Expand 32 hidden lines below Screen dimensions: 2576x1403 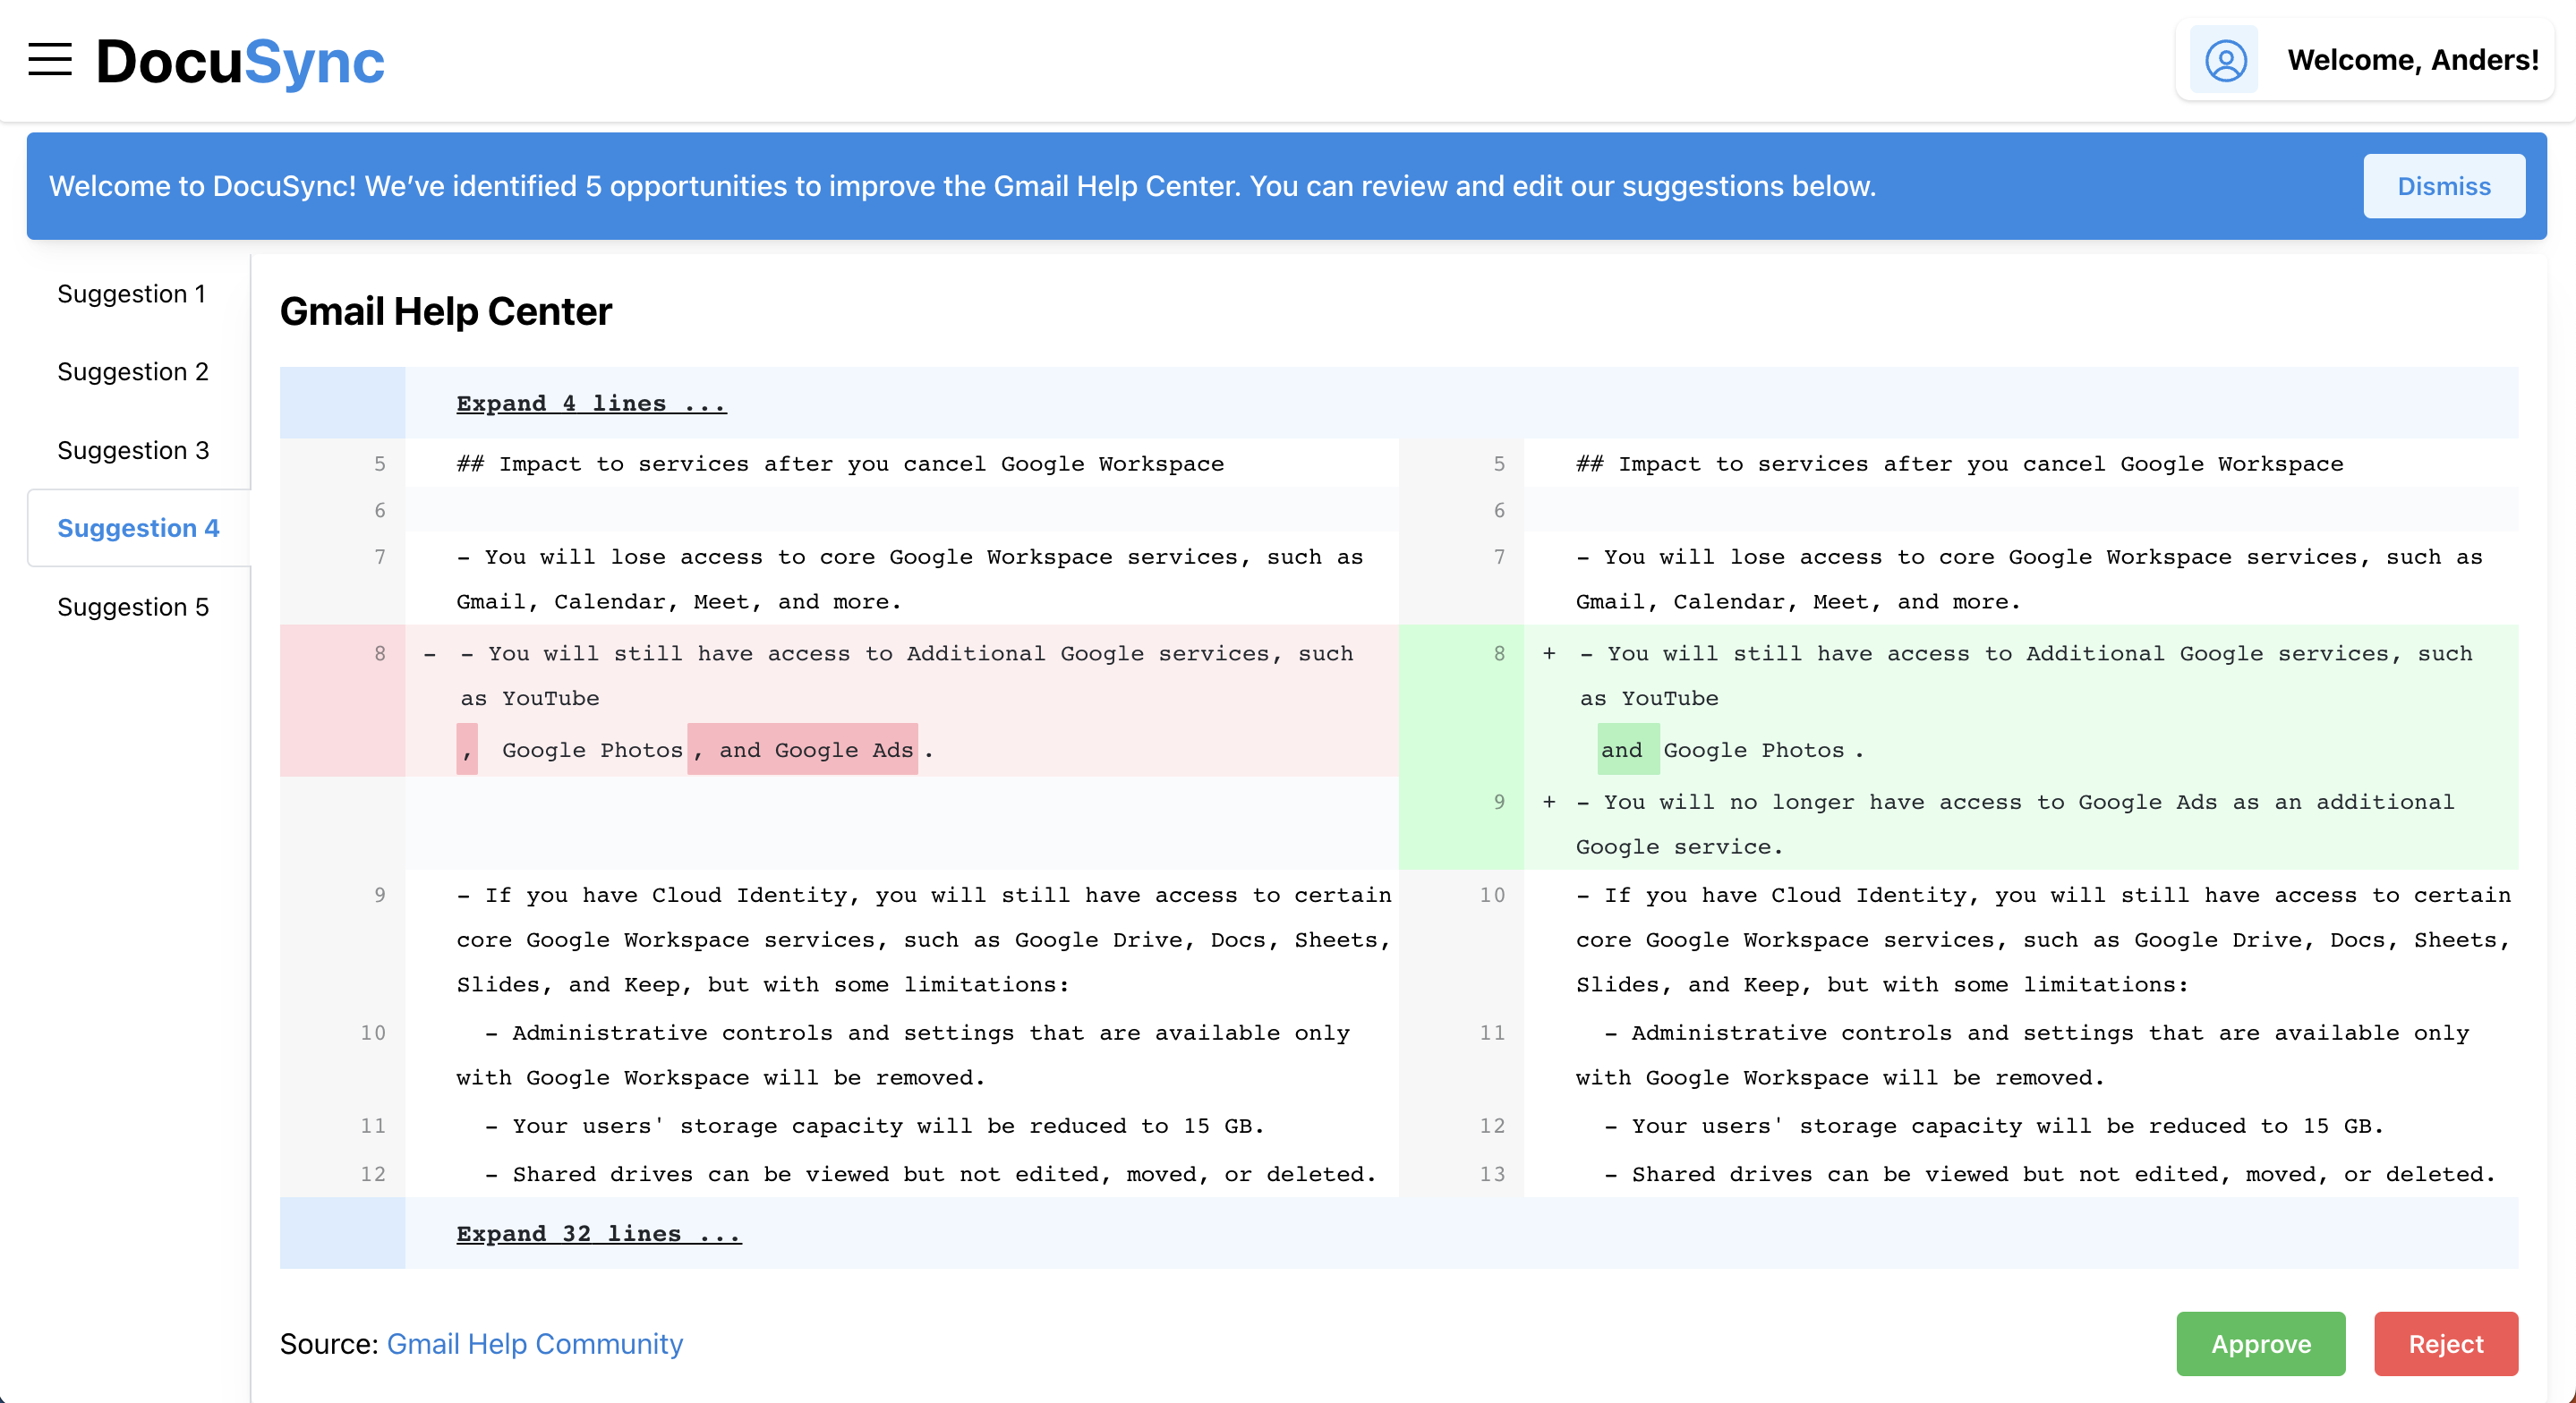click(599, 1233)
